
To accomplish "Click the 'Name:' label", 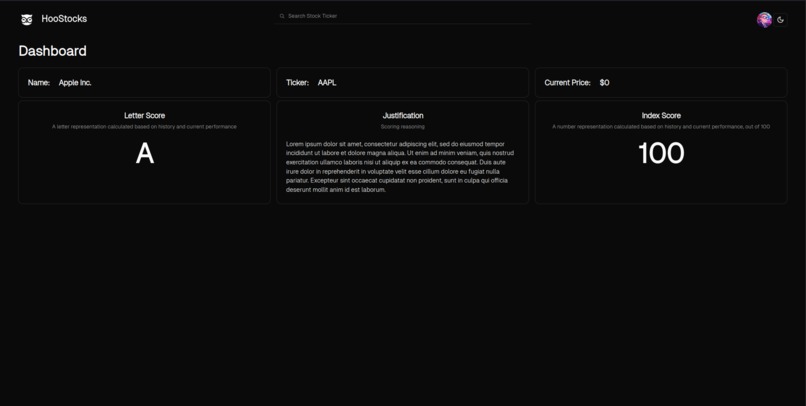I will [x=39, y=83].
